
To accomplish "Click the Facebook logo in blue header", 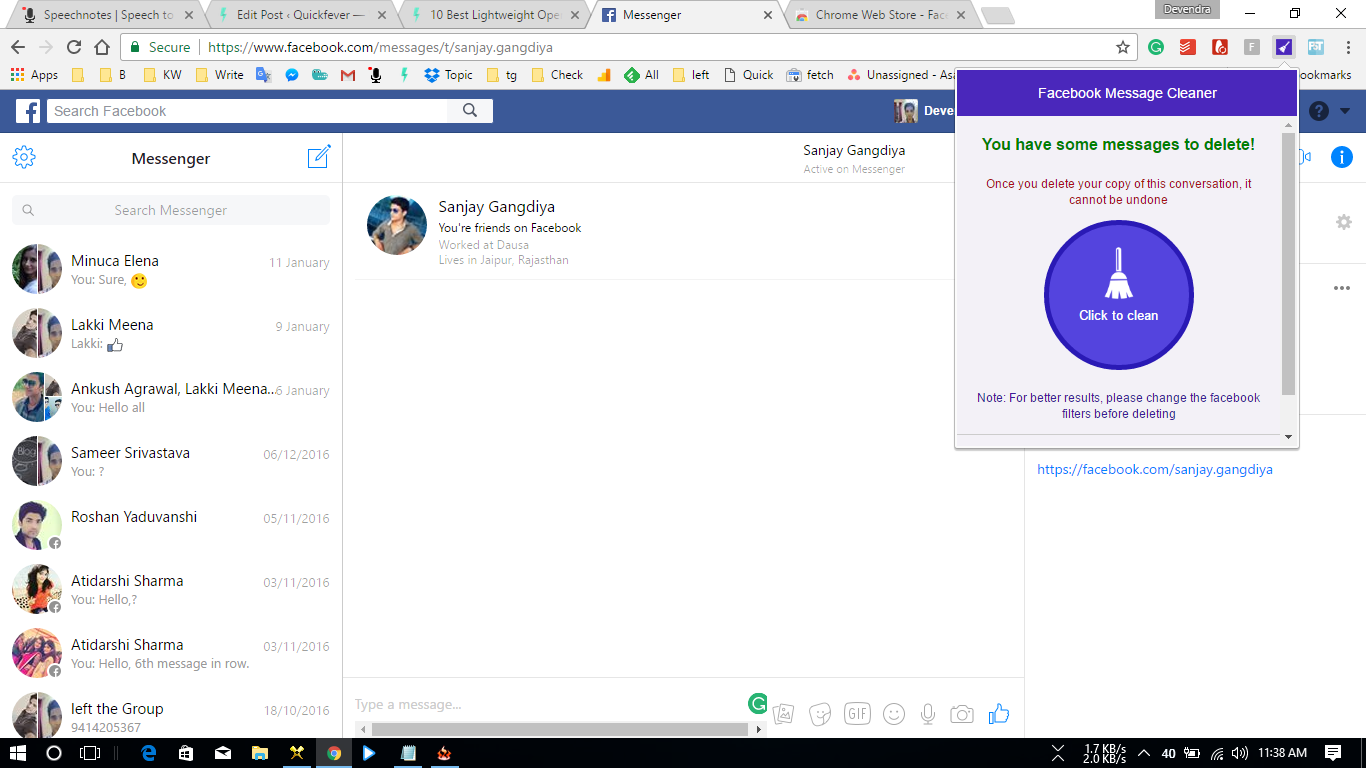I will point(28,111).
